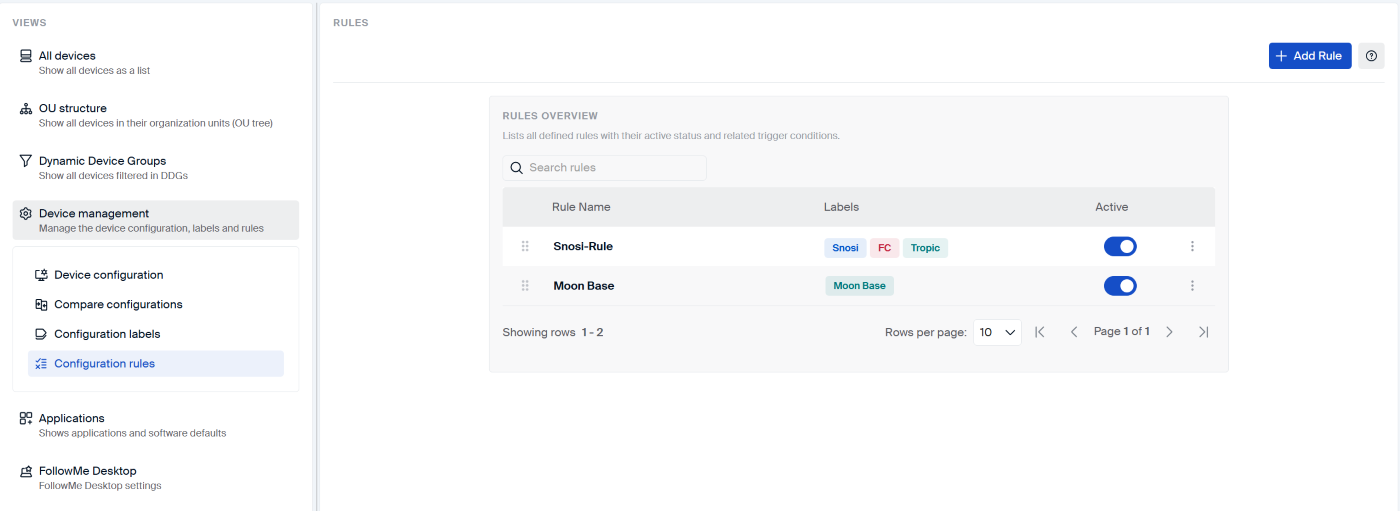Collapse the Device management section
1400x511 pixels.
(x=155, y=220)
